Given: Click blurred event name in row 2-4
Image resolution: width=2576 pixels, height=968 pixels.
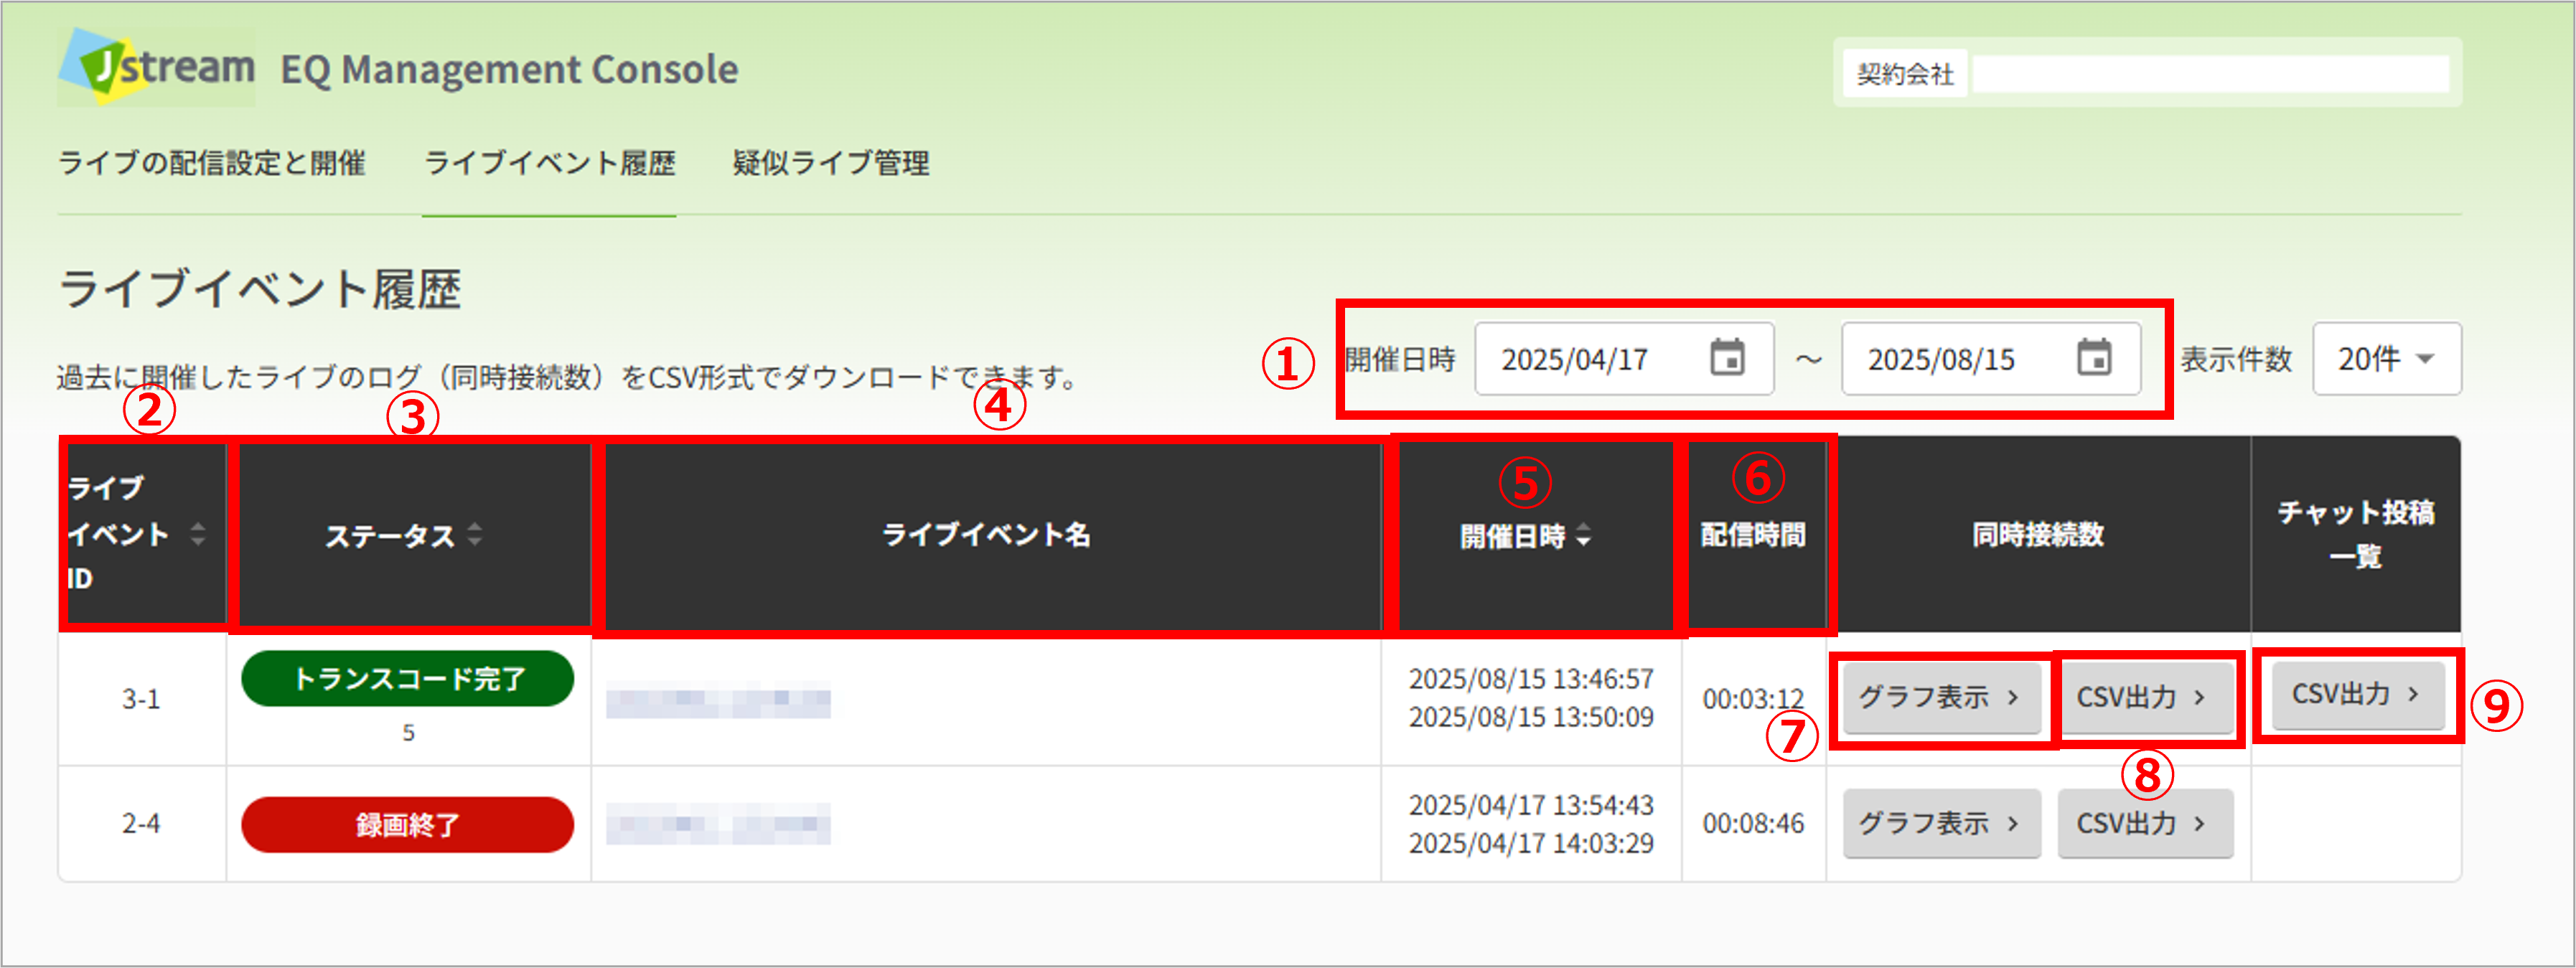Looking at the screenshot, I should pyautogui.click(x=718, y=824).
